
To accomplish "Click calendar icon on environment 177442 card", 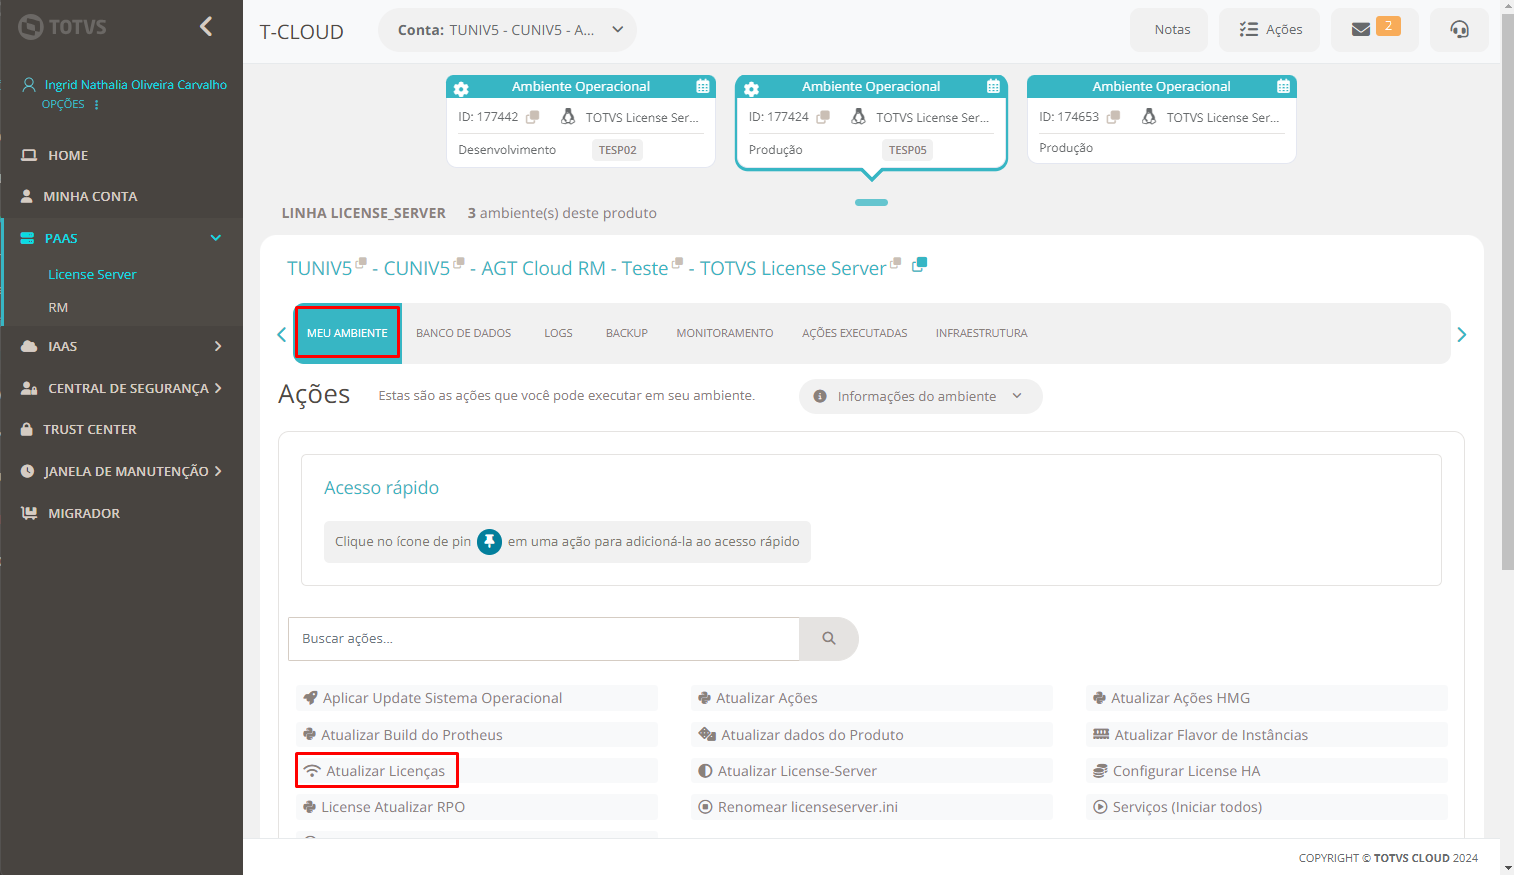I will pyautogui.click(x=703, y=87).
